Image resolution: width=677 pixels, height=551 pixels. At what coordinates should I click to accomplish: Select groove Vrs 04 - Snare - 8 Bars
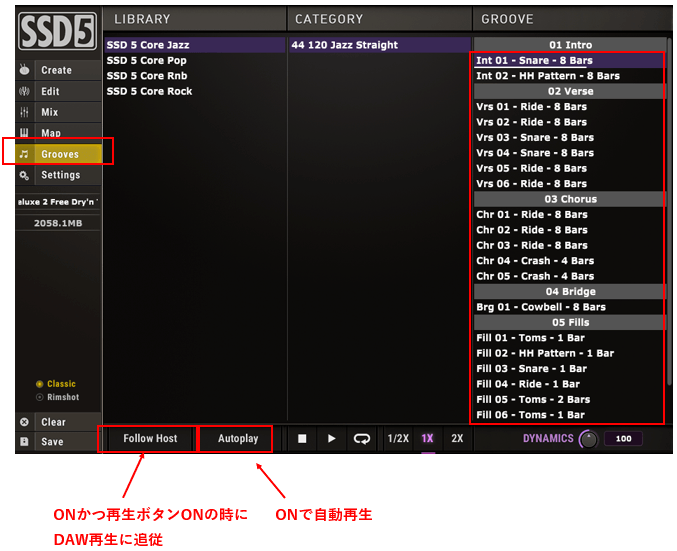click(x=570, y=153)
